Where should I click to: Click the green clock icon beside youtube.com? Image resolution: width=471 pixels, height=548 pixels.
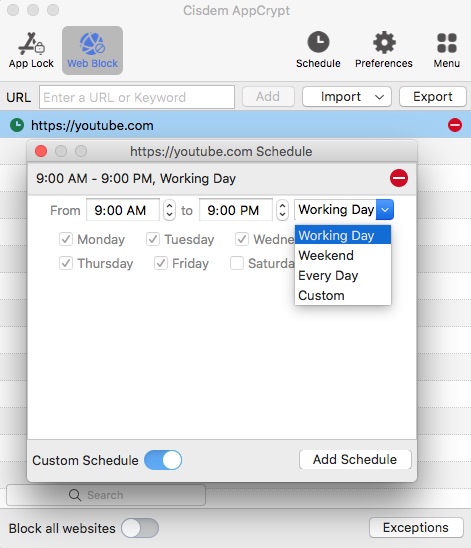(x=17, y=125)
